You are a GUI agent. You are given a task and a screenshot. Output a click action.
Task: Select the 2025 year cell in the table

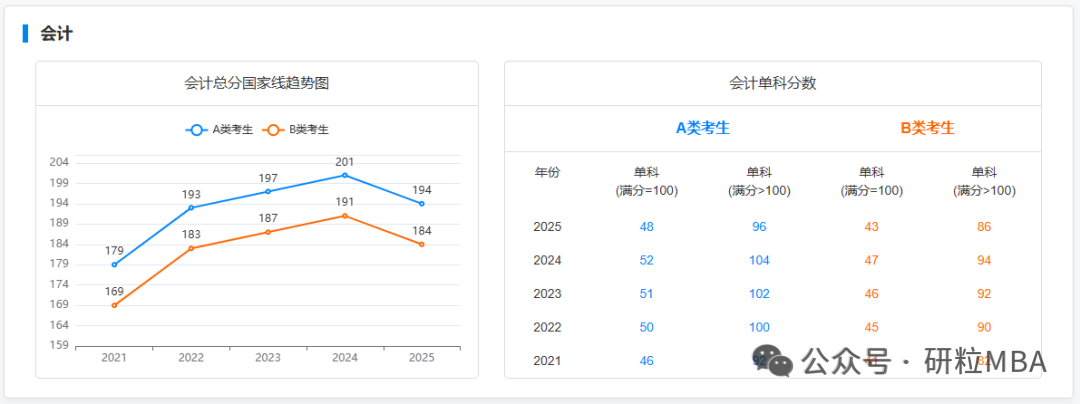click(x=547, y=227)
